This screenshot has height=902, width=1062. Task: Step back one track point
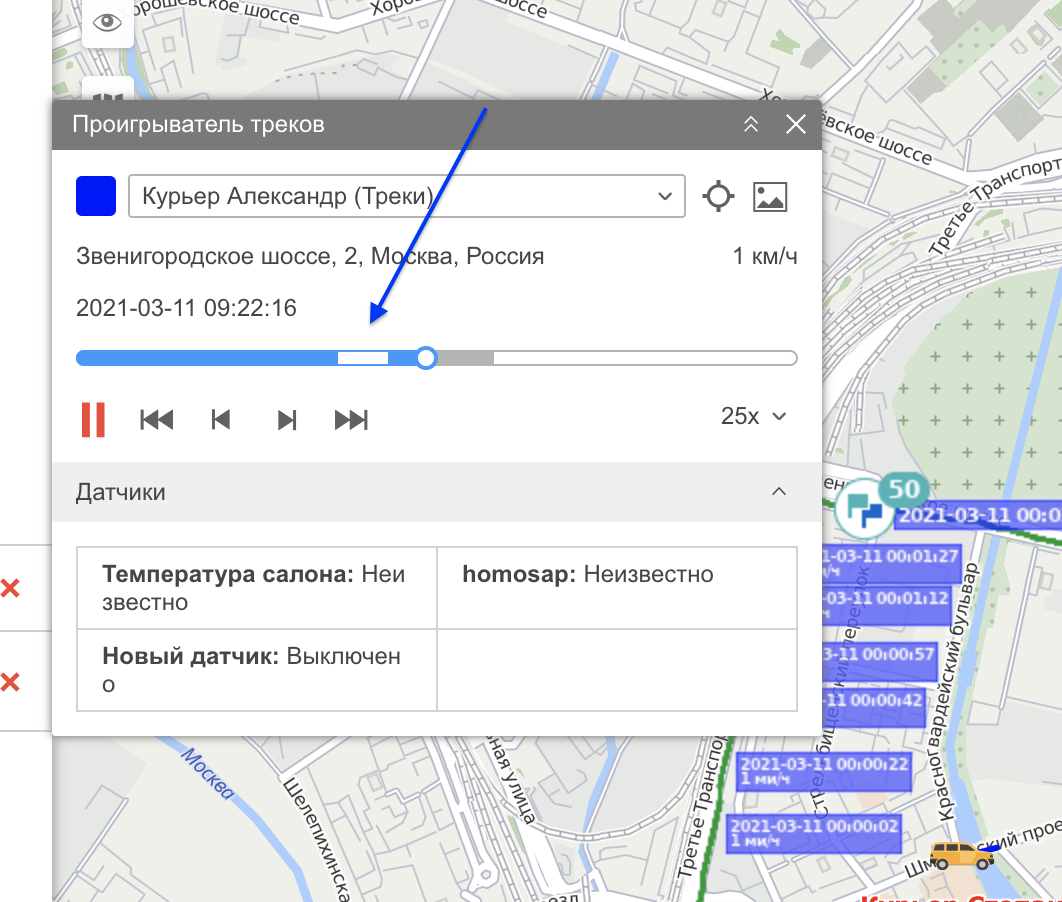click(x=221, y=419)
